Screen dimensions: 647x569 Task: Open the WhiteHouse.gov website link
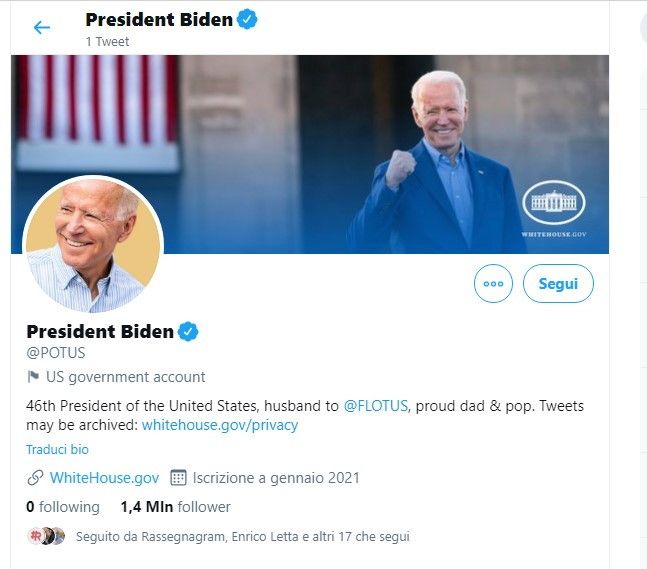coord(104,478)
